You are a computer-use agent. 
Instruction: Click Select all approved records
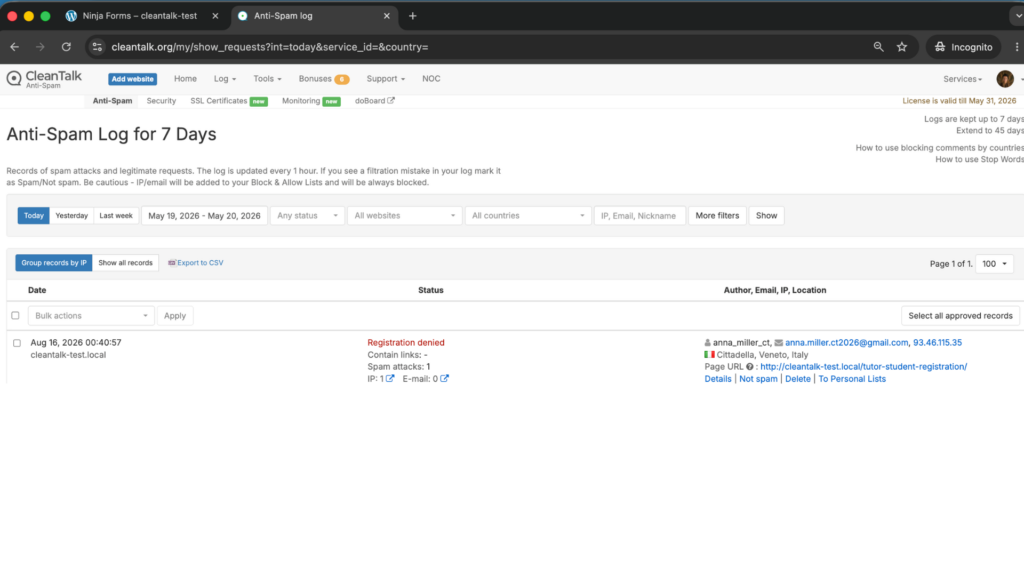(x=960, y=315)
